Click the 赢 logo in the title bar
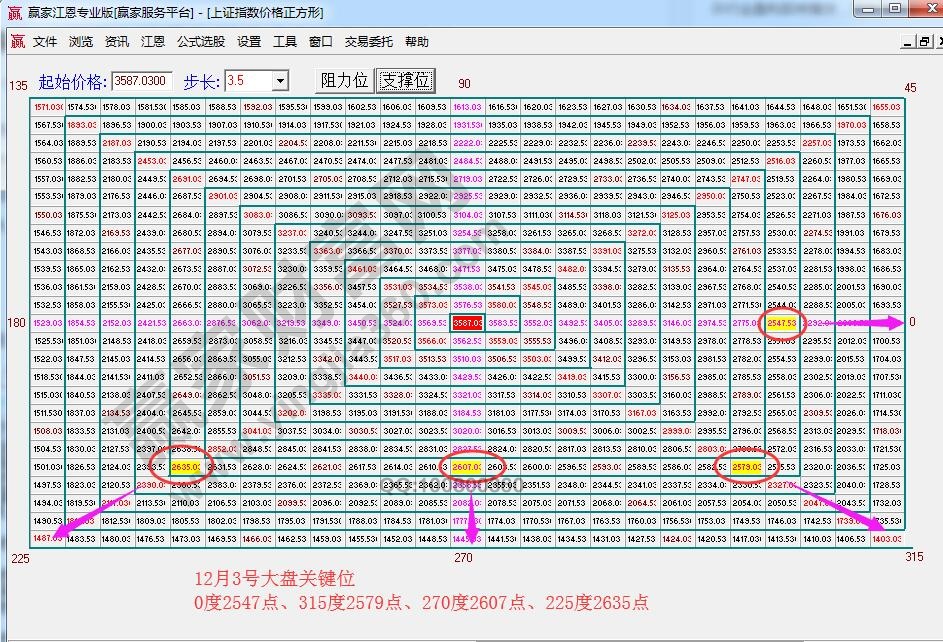 [x=14, y=12]
